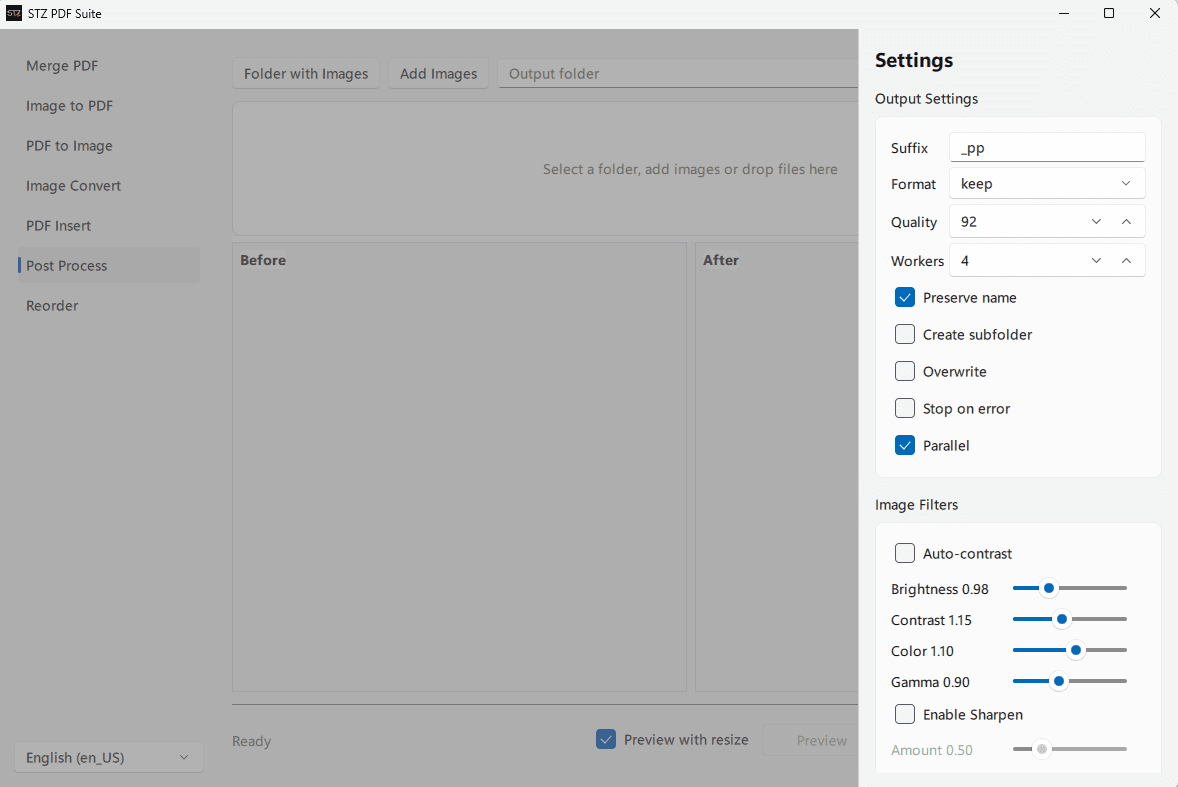
Task: Select PDF Insert in the sidebar
Action: pos(109,225)
